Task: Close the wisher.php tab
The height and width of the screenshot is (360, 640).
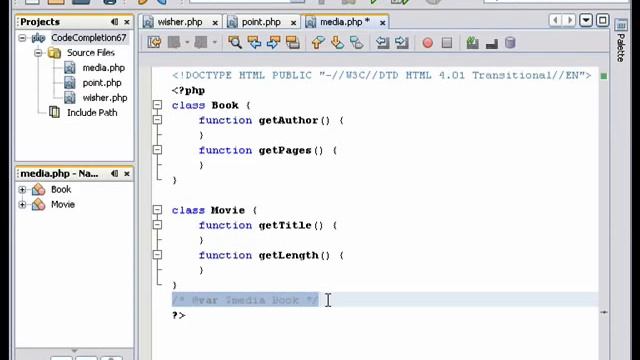Action: point(215,23)
